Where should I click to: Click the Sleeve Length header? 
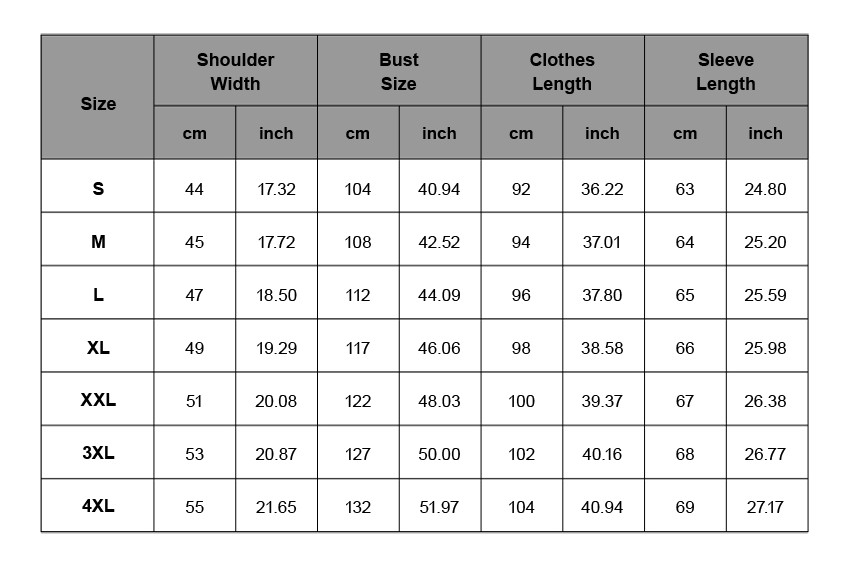(726, 71)
